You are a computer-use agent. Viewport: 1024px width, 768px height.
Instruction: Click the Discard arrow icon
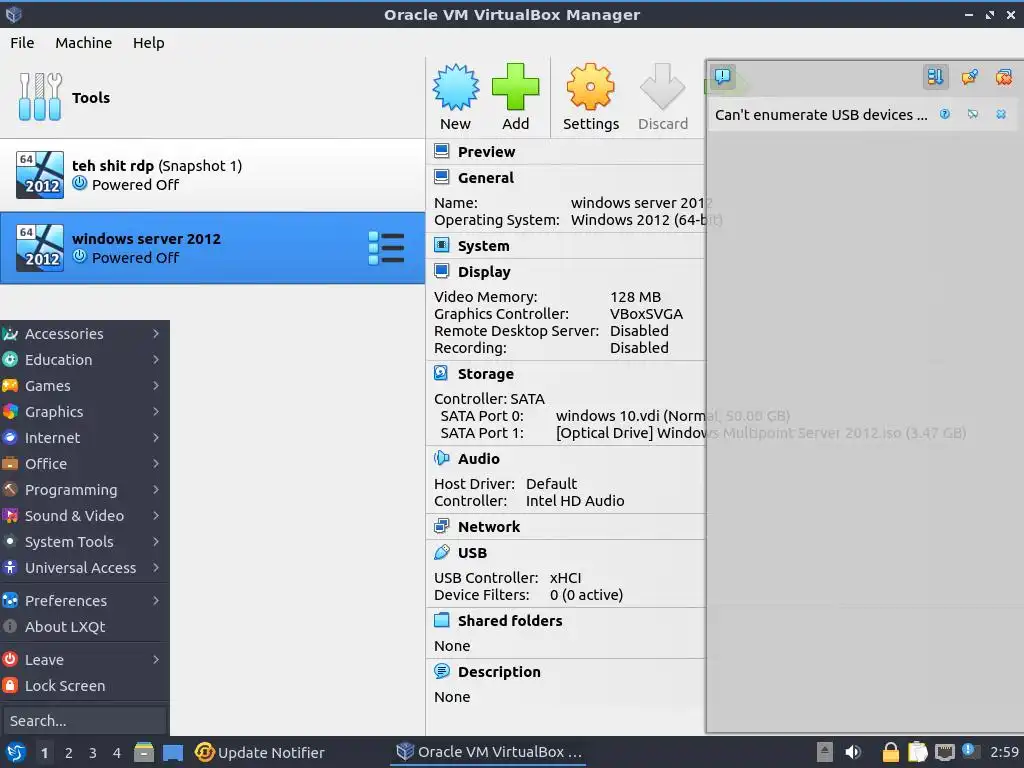(662, 87)
